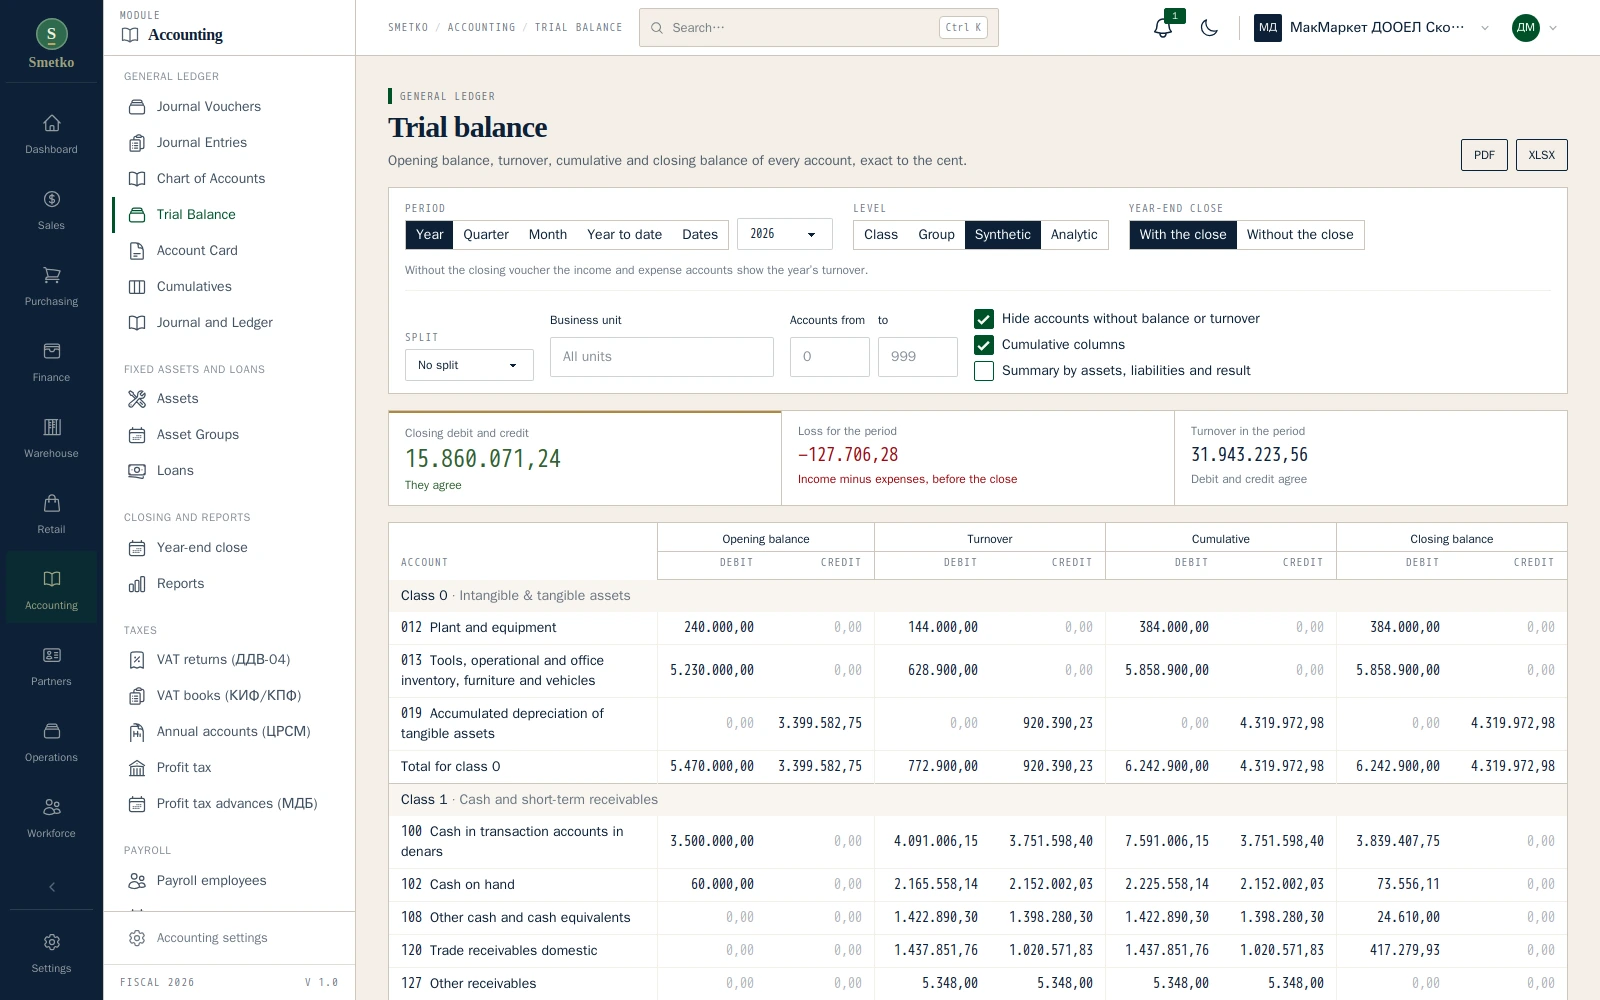Open the Settings gear in sidebar

(51, 953)
